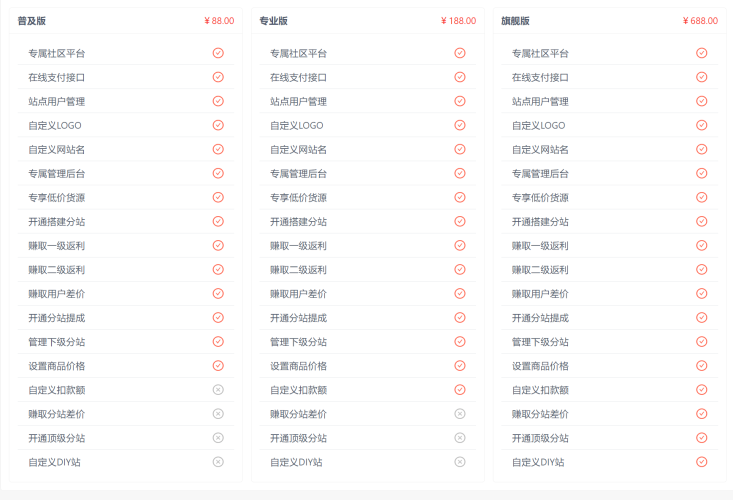Click the ¥188.00 price of 专业版
This screenshot has width=733, height=500.
tap(458, 21)
